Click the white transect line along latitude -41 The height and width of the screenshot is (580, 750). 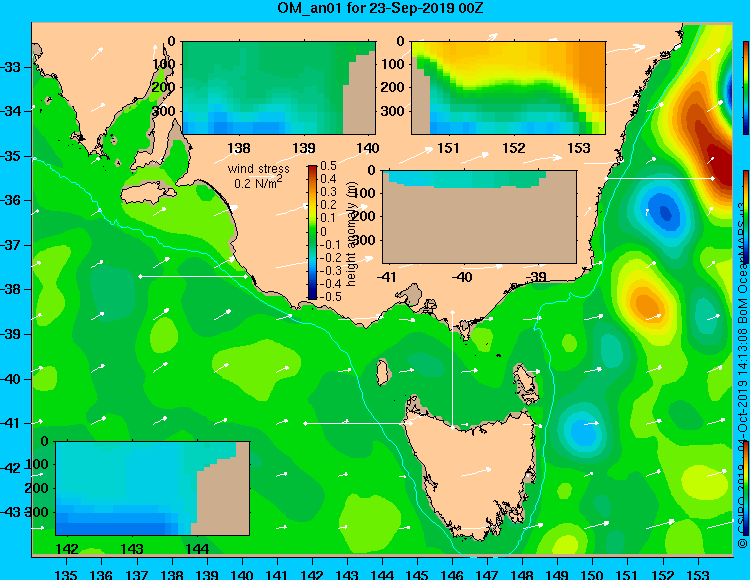(357, 423)
